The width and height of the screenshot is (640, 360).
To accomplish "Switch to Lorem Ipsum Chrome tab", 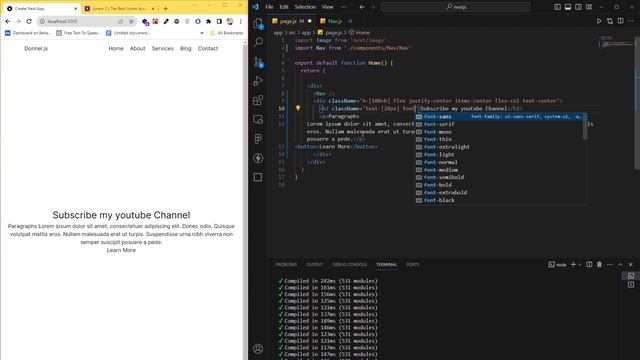I will [119, 9].
